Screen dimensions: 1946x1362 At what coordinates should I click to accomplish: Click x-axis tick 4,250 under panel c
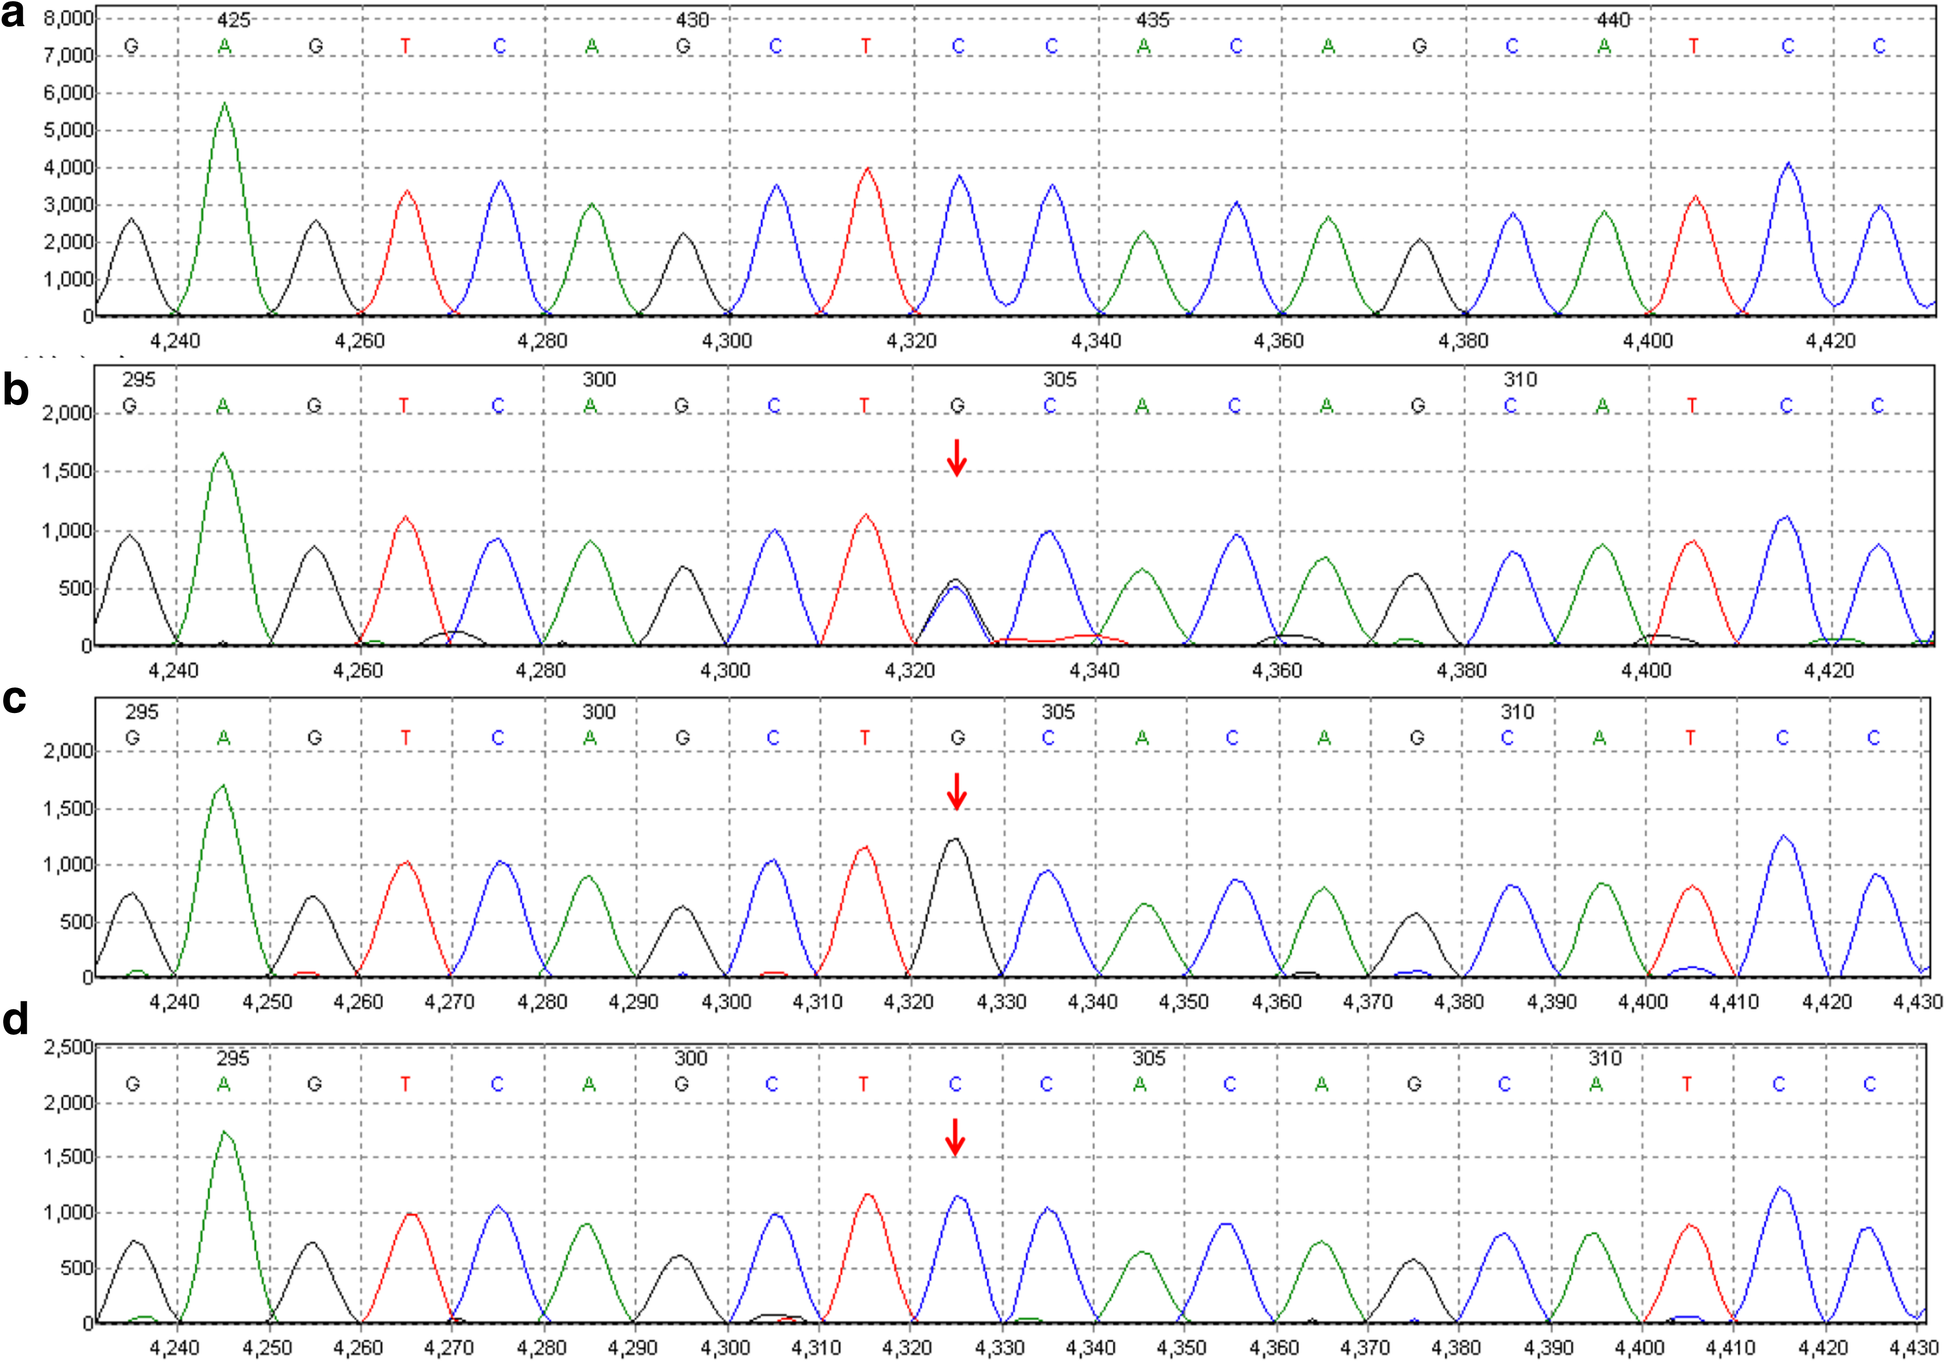click(x=267, y=1002)
